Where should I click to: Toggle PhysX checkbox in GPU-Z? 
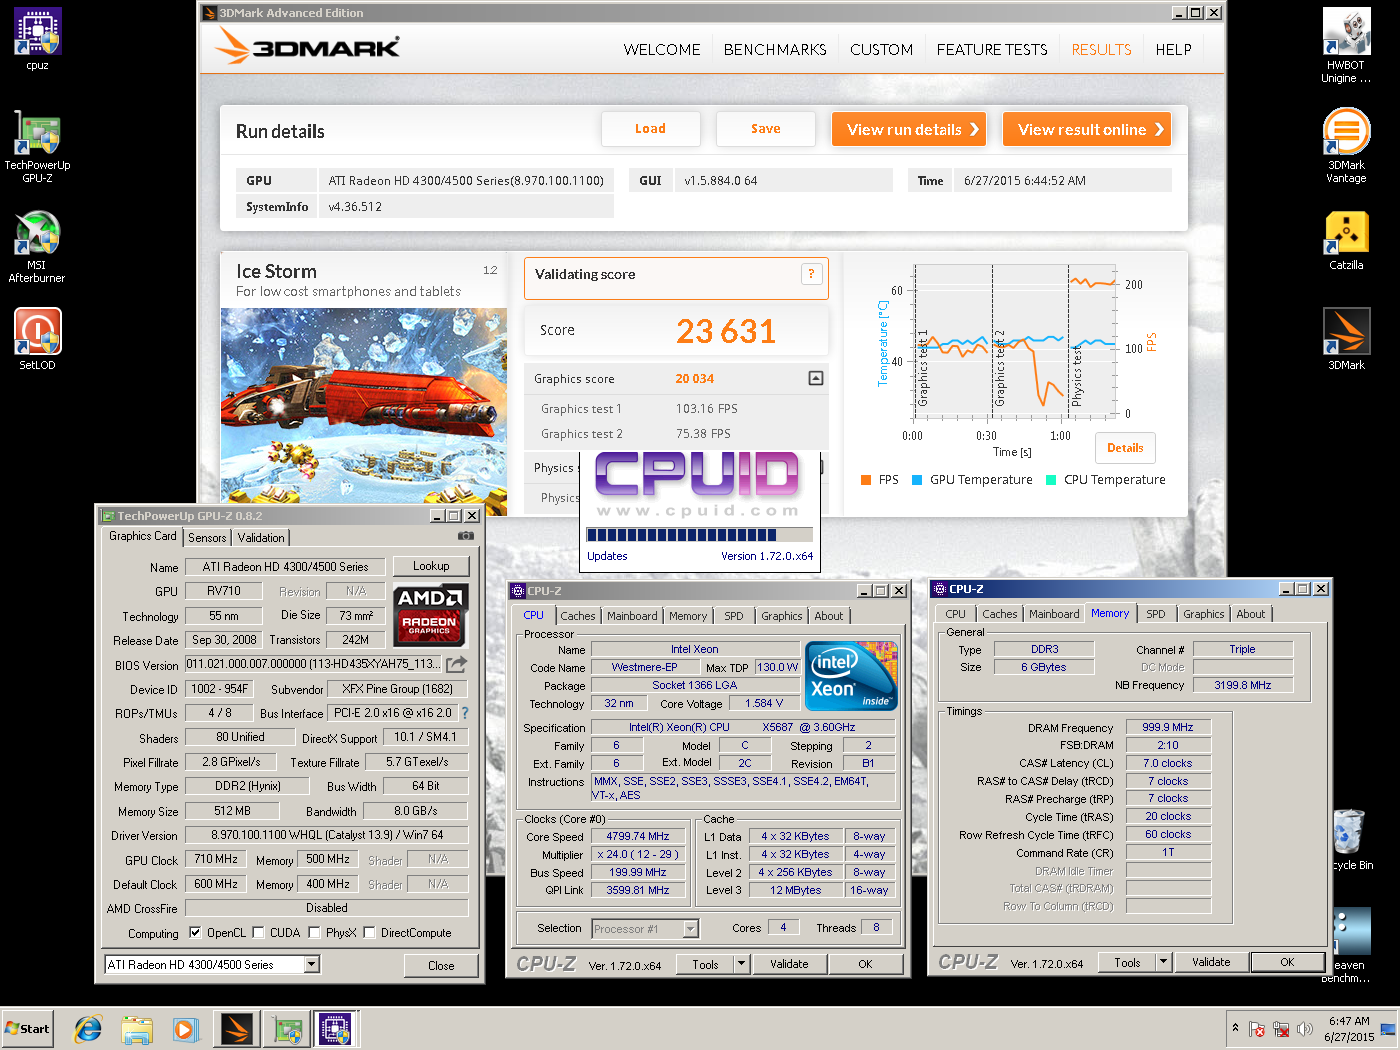click(314, 932)
